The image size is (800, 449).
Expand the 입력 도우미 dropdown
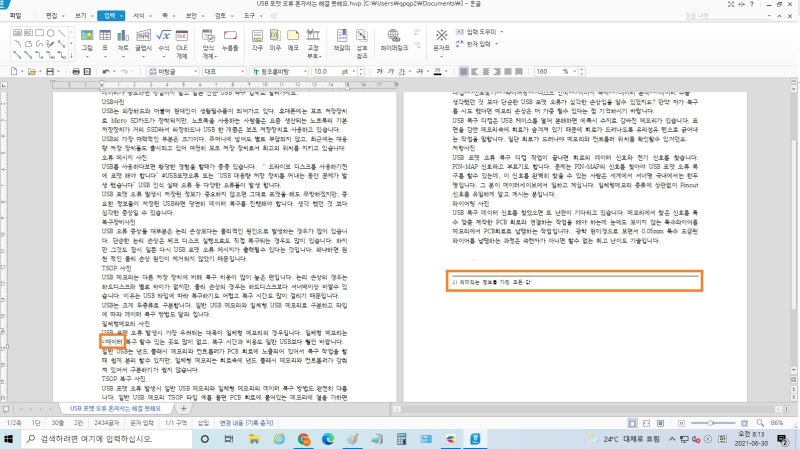coord(502,32)
